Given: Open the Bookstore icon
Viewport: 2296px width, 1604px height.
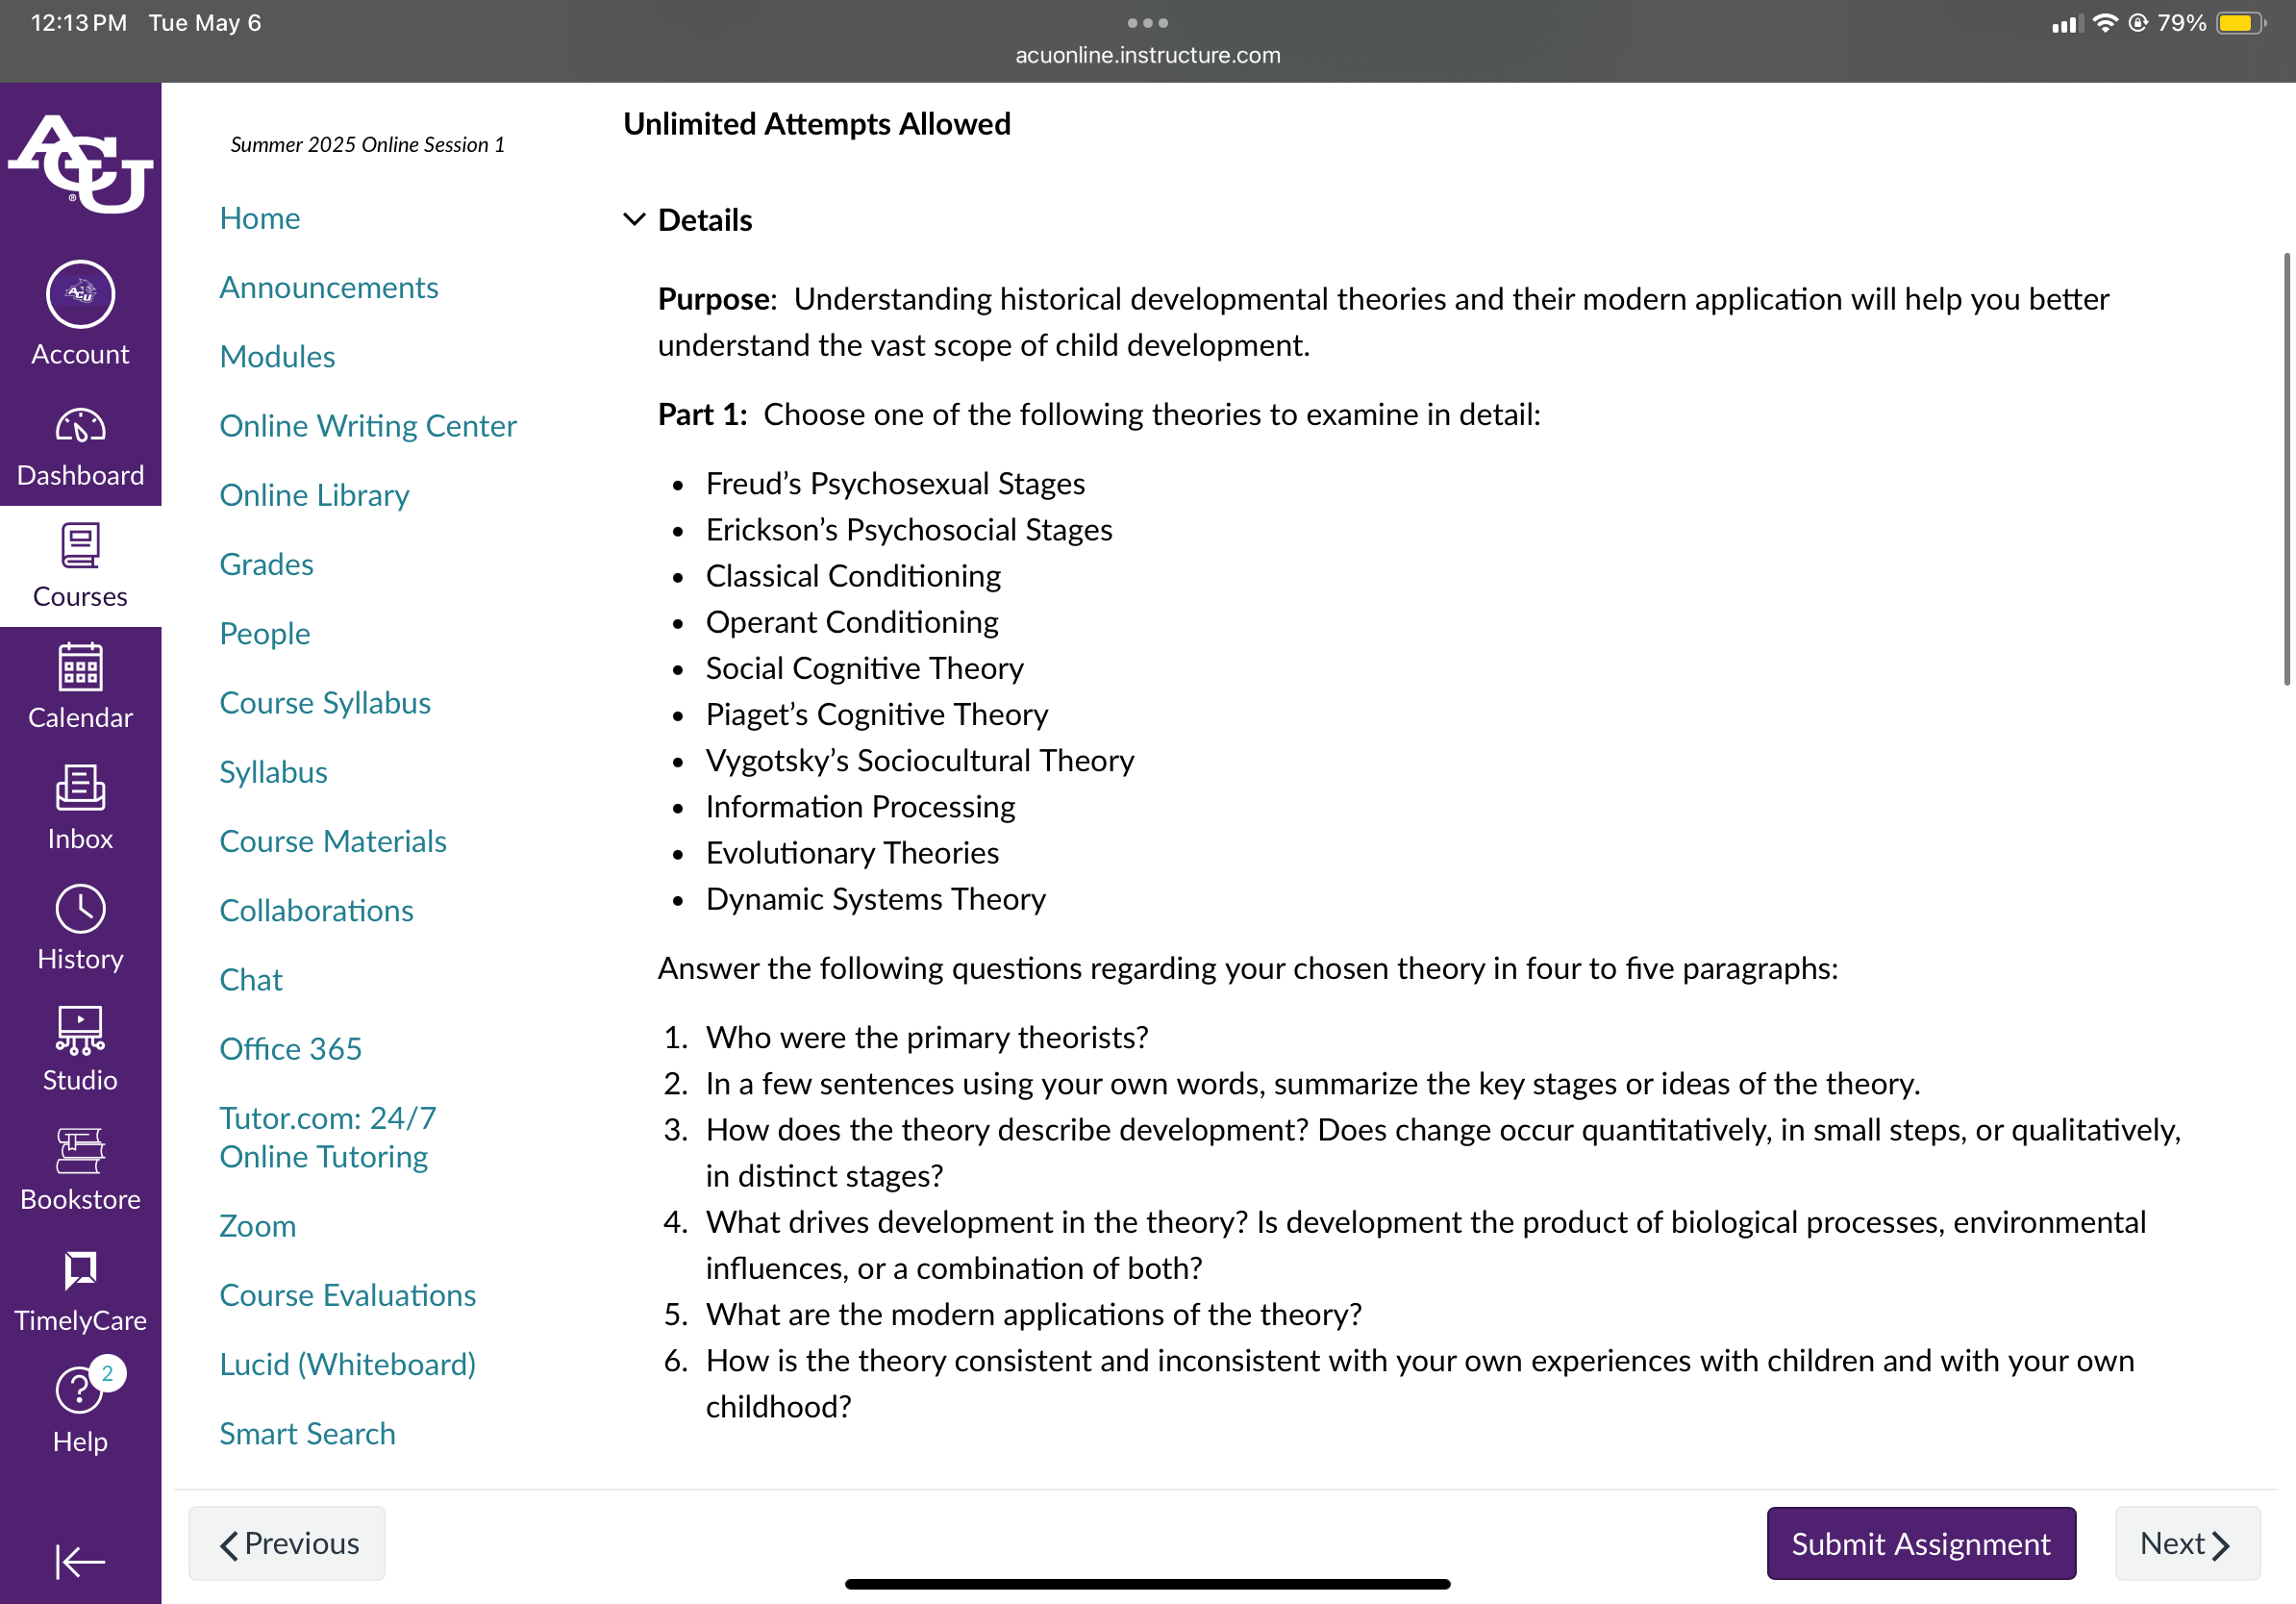Looking at the screenshot, I should pyautogui.click(x=80, y=1150).
